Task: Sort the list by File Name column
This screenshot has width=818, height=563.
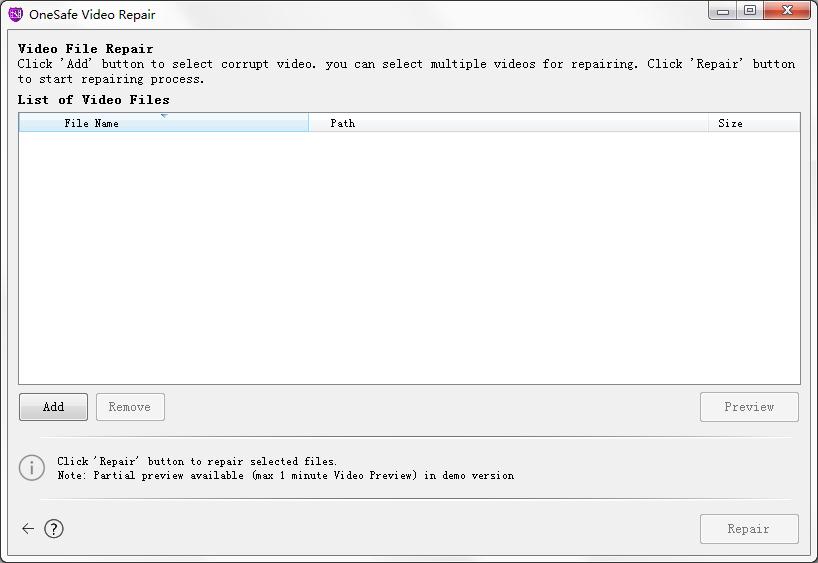Action: click(92, 124)
